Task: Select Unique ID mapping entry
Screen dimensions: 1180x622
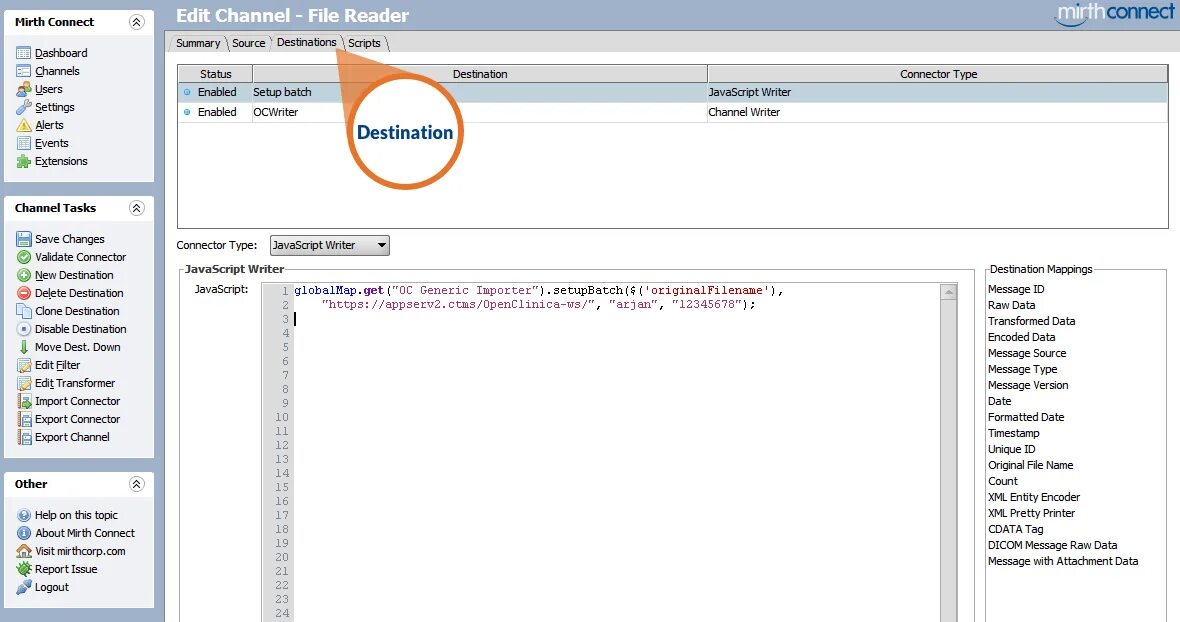Action: point(1011,449)
